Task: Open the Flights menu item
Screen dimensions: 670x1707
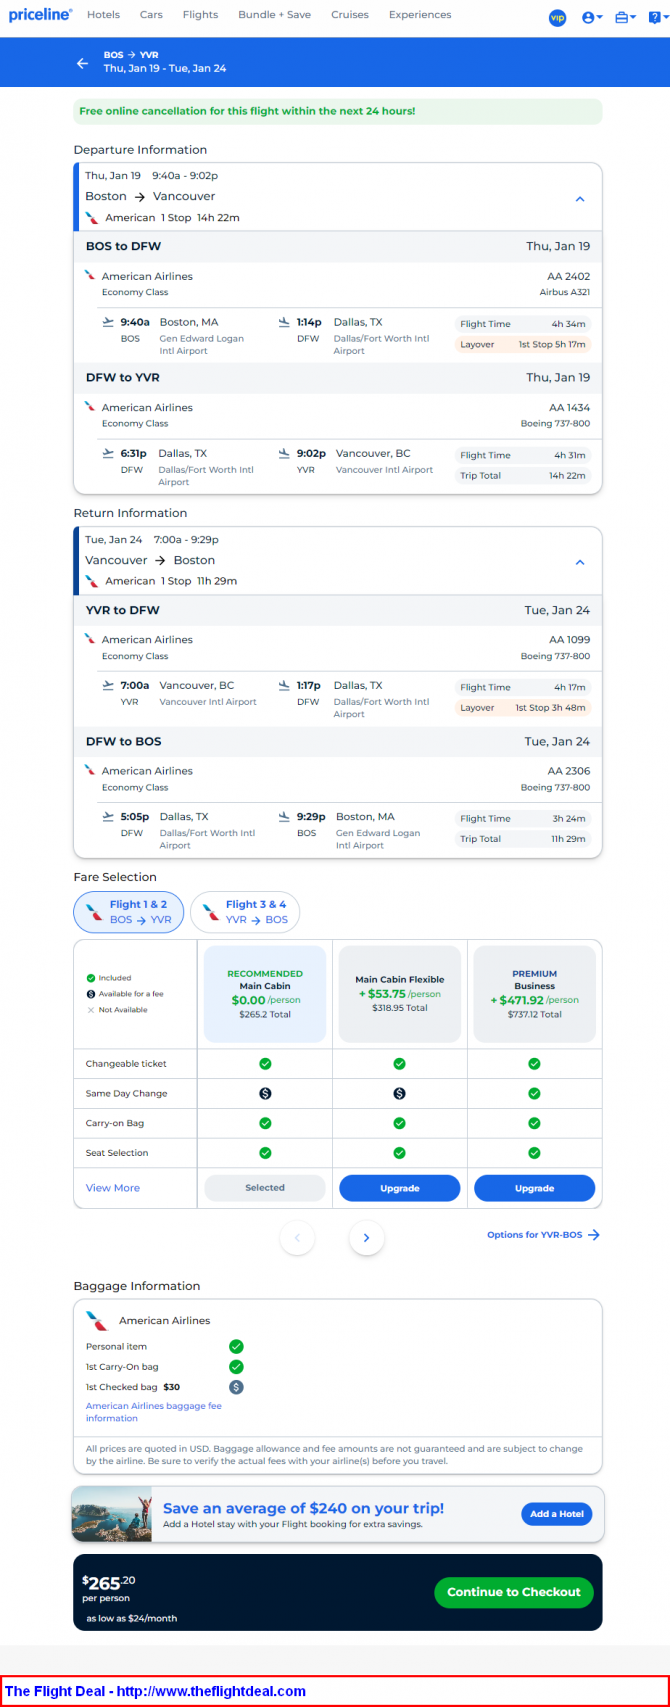Action: click(200, 15)
